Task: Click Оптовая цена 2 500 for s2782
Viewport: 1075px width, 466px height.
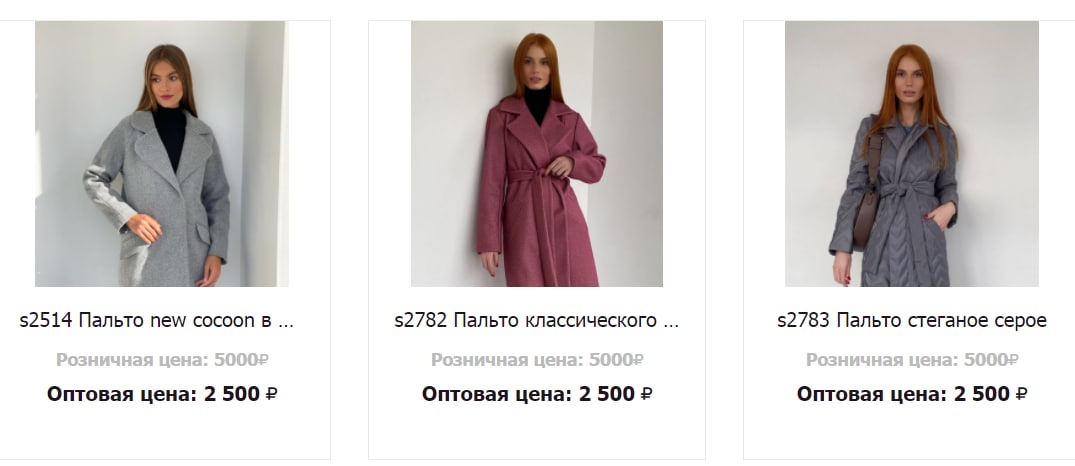Action: (x=537, y=394)
